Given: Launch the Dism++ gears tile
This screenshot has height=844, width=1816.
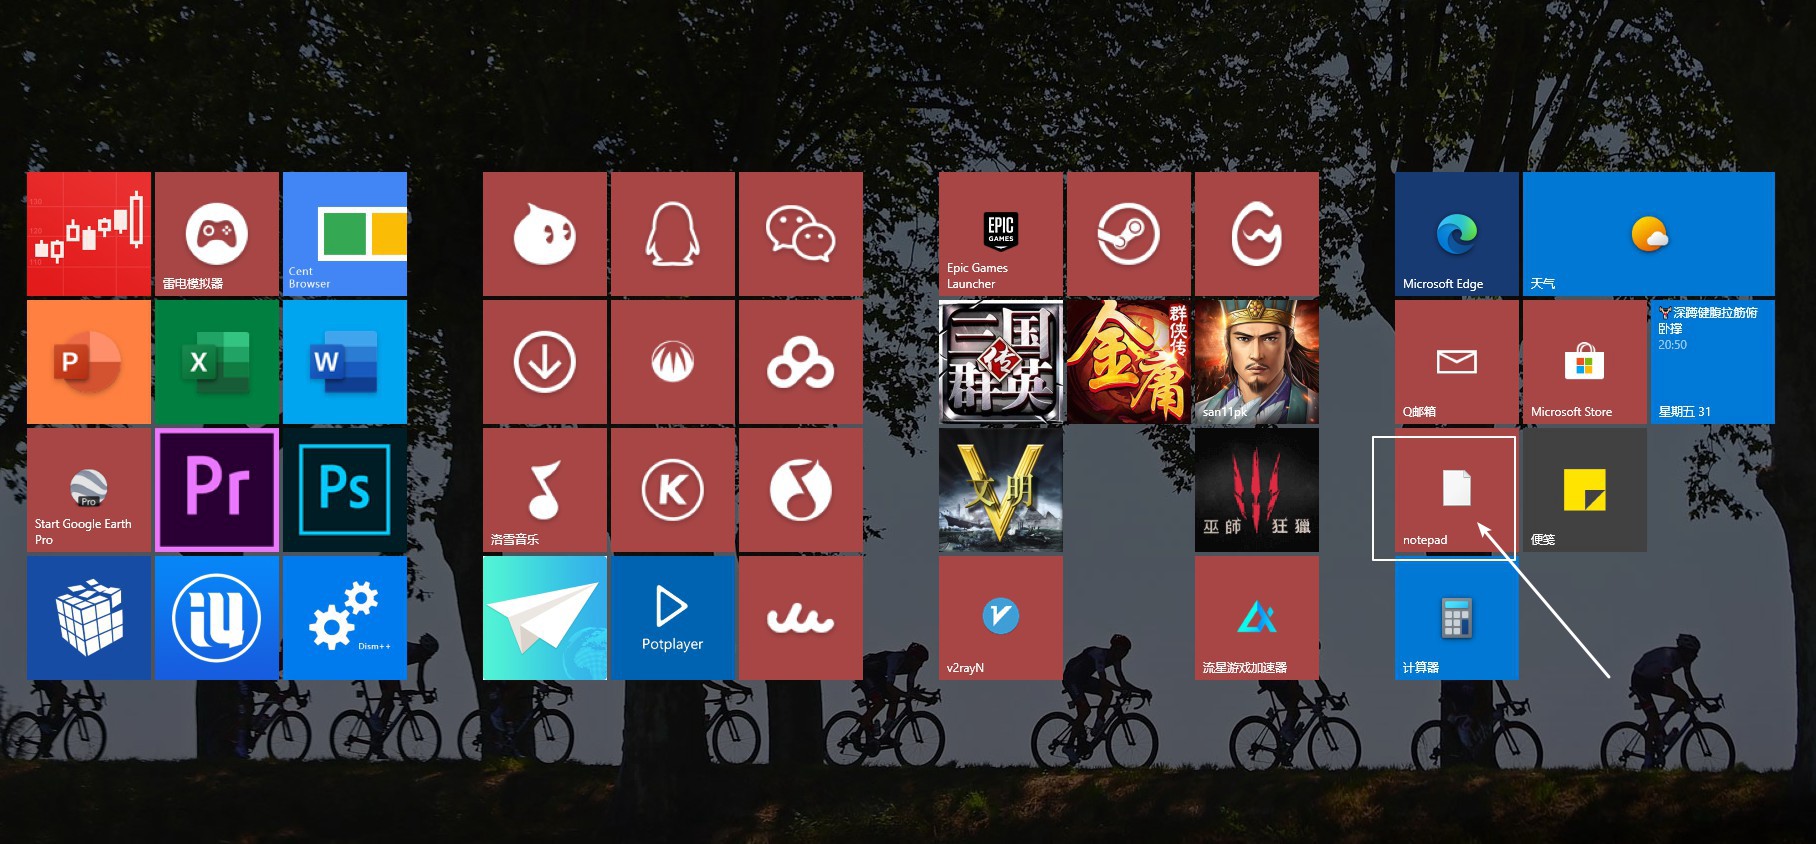Looking at the screenshot, I should click(345, 618).
